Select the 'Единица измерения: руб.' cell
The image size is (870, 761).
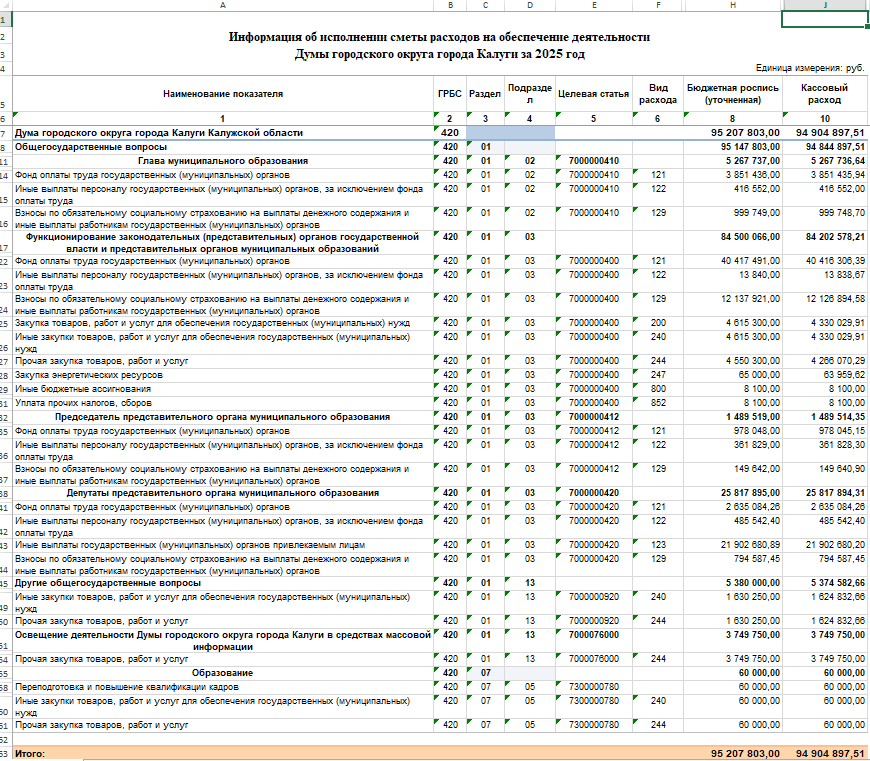810,67
